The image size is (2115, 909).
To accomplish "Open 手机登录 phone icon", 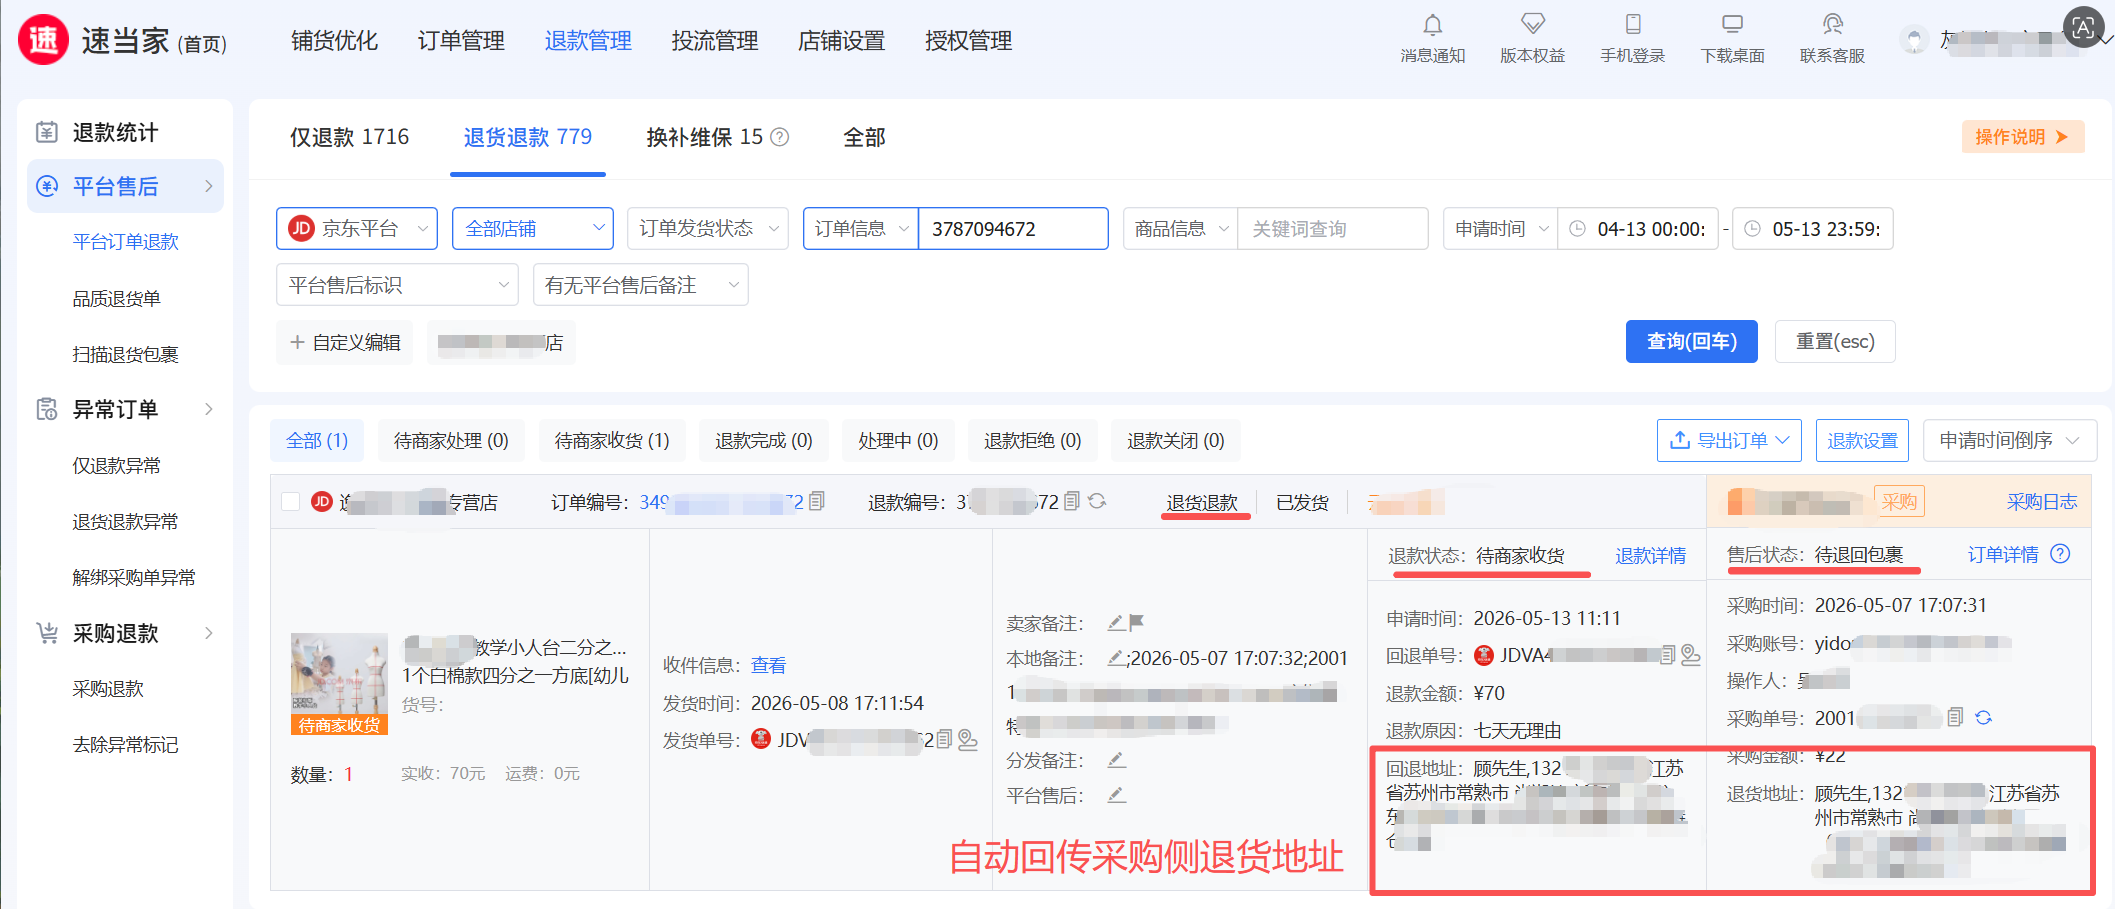I will (x=1632, y=23).
